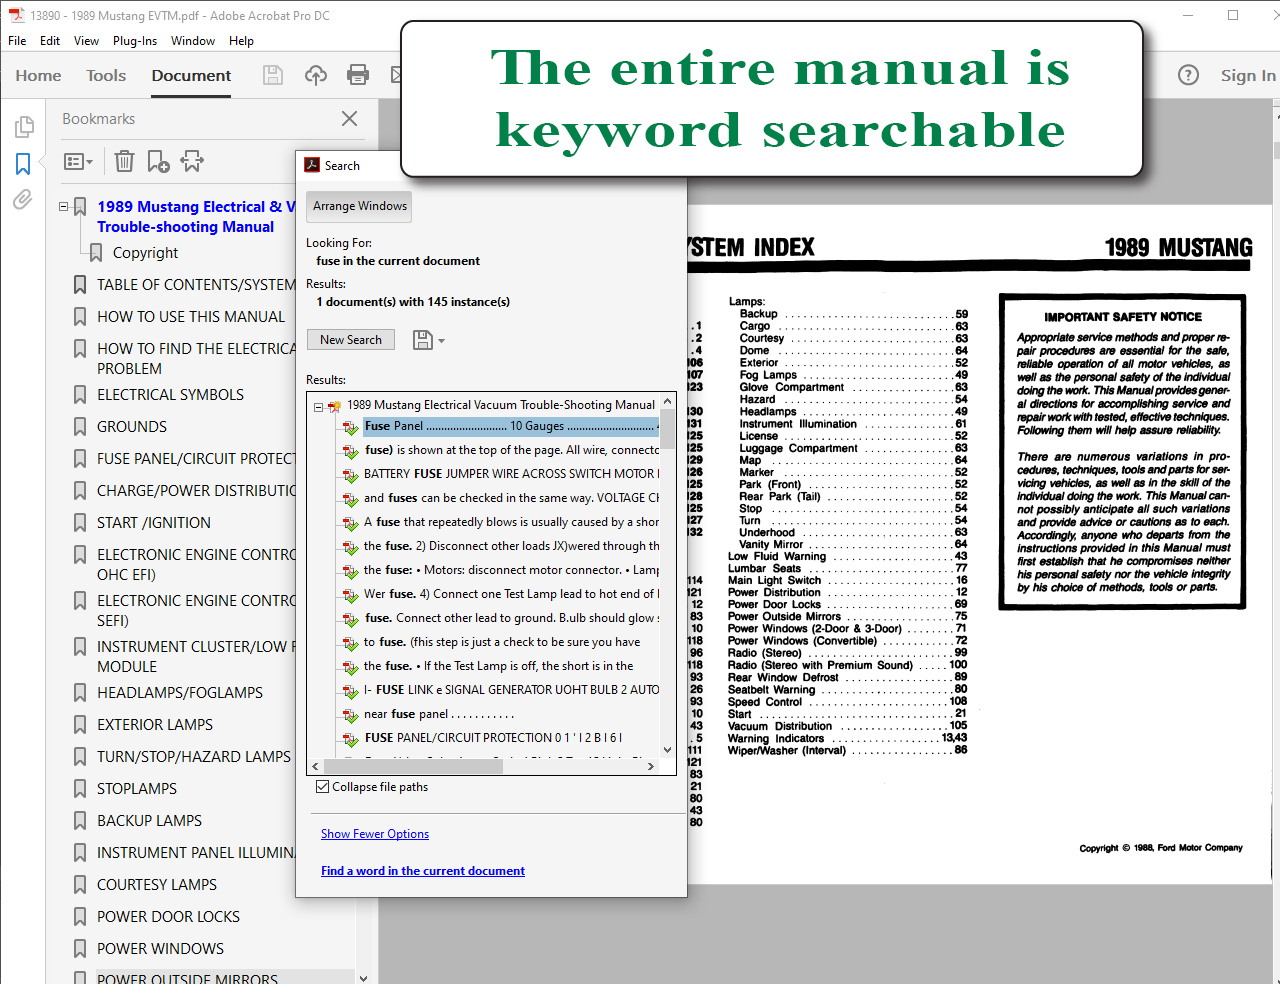Open the GROUNDS bookmark
Viewport: 1280px width, 984px height.
point(132,427)
